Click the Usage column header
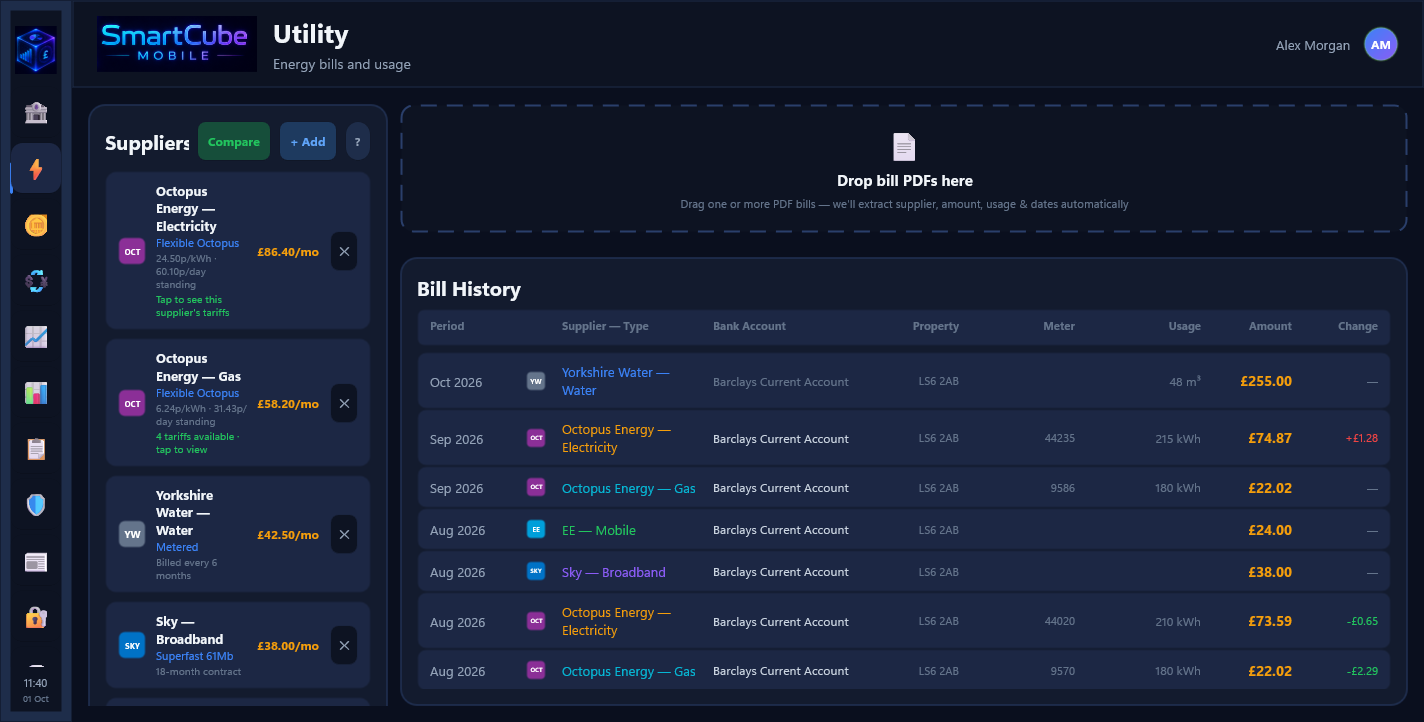 tap(1185, 326)
